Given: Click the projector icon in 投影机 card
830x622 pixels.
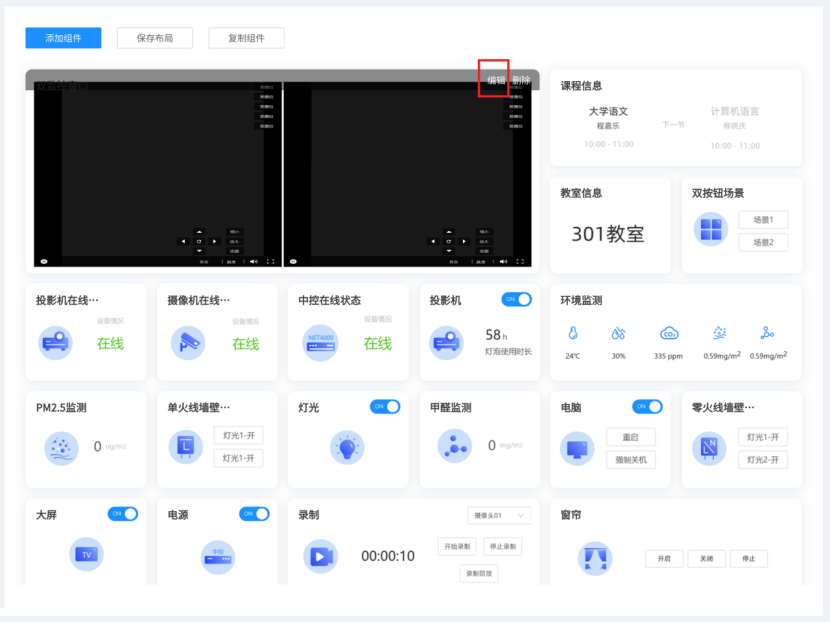Looking at the screenshot, I should (x=446, y=343).
